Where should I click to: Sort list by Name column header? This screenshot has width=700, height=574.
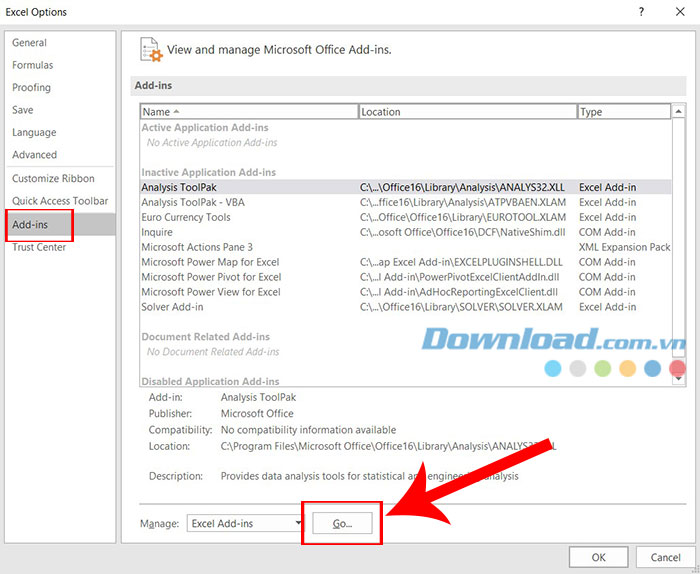pyautogui.click(x=248, y=112)
